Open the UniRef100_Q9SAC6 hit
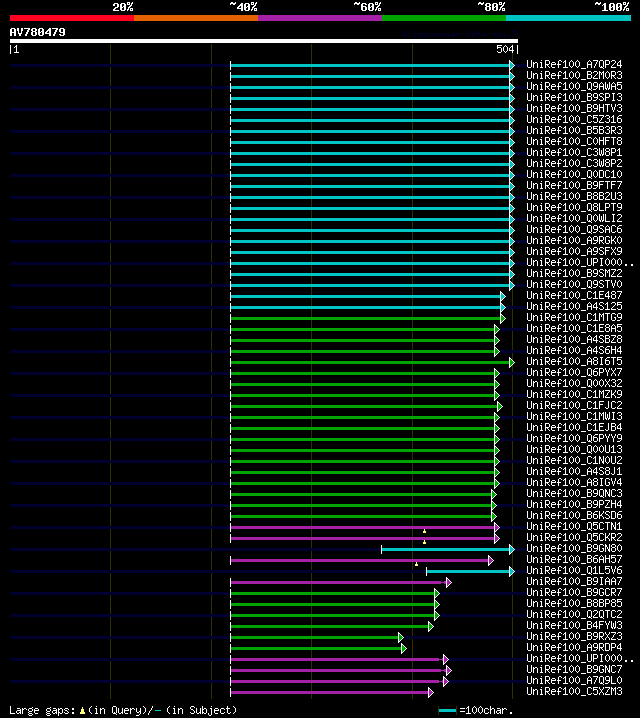The width and height of the screenshot is (640, 718). [574, 229]
